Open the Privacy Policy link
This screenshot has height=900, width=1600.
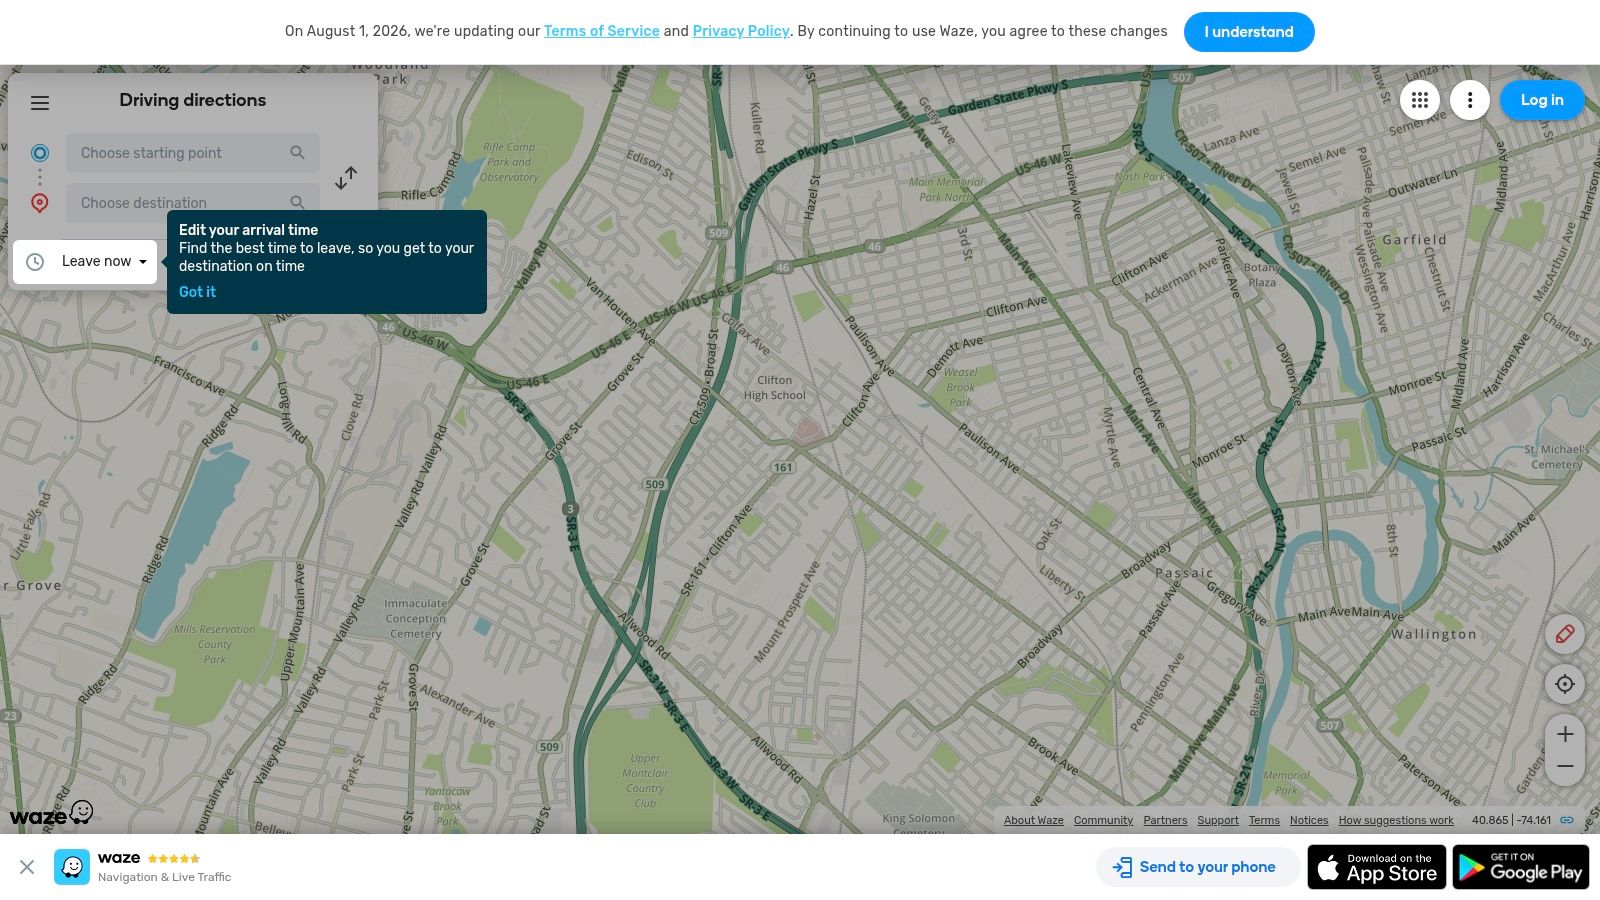coord(741,31)
